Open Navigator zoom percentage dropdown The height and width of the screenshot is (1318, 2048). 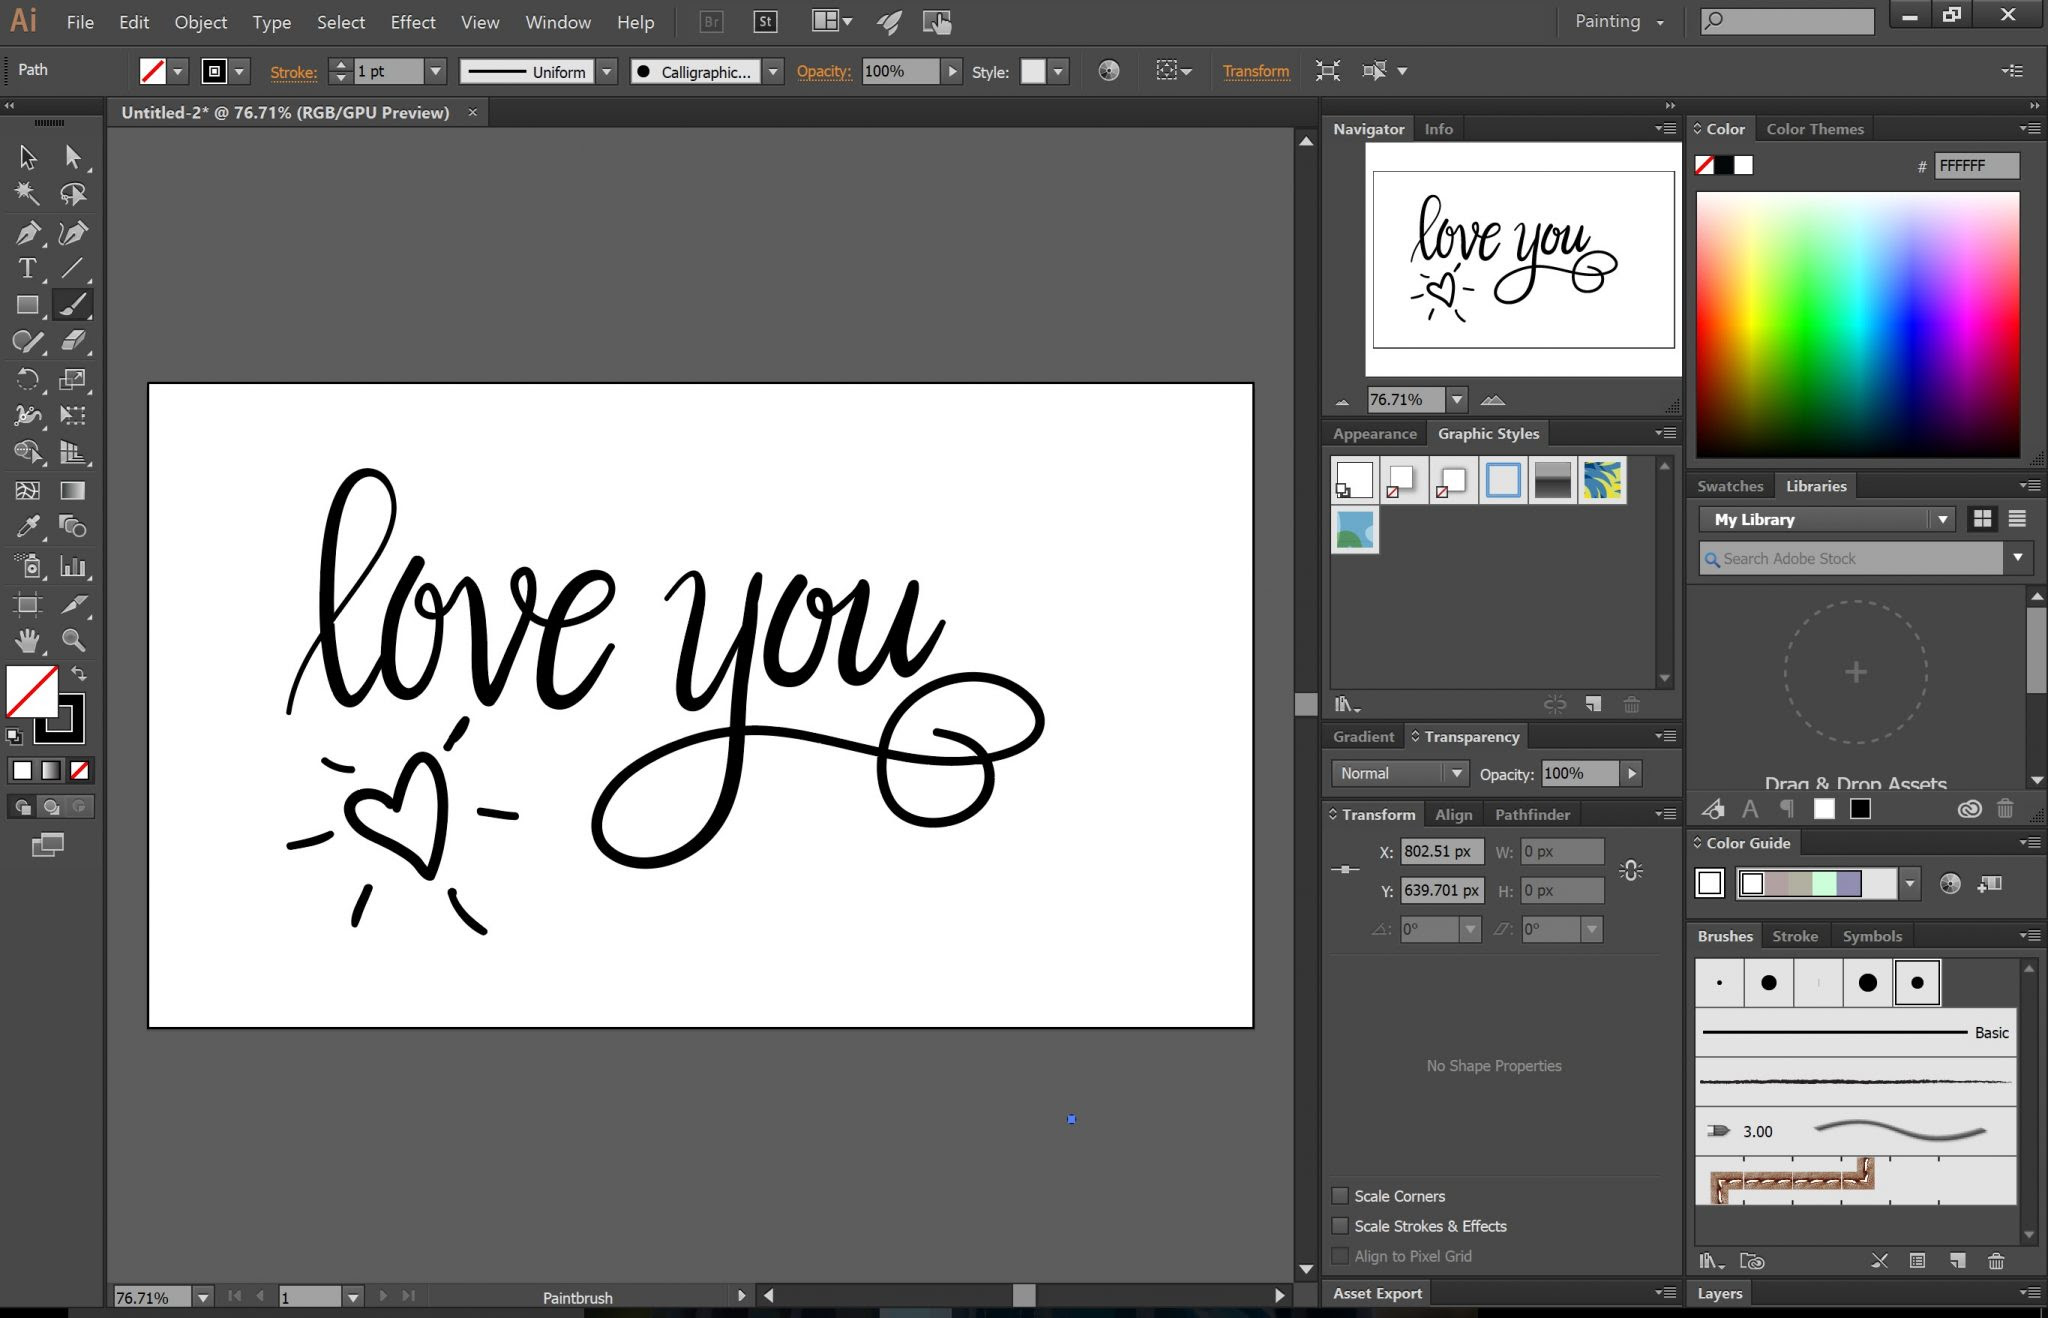[1457, 400]
